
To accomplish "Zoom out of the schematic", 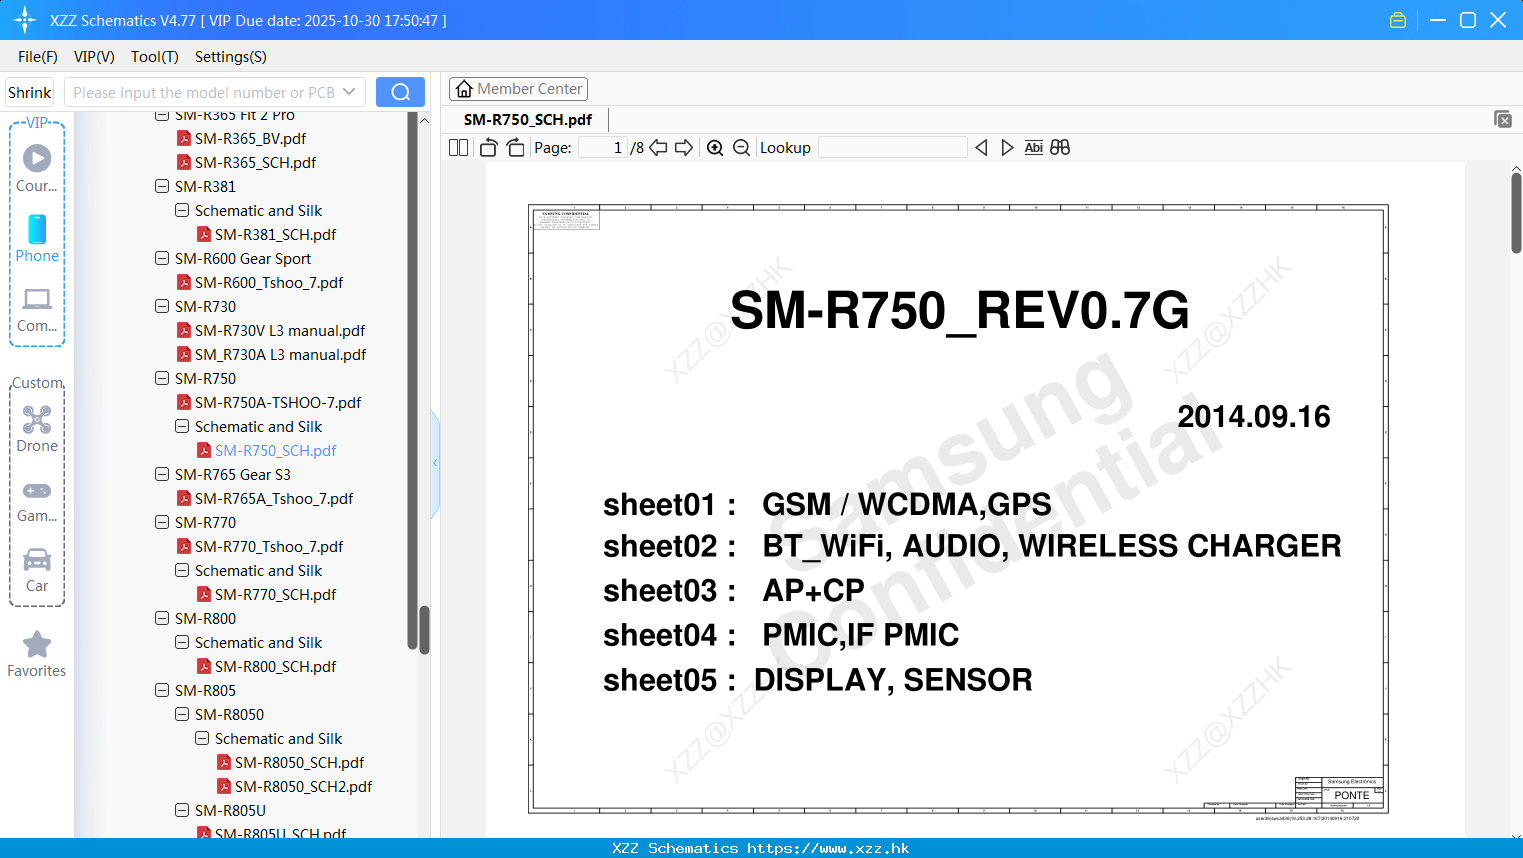I will point(741,148).
